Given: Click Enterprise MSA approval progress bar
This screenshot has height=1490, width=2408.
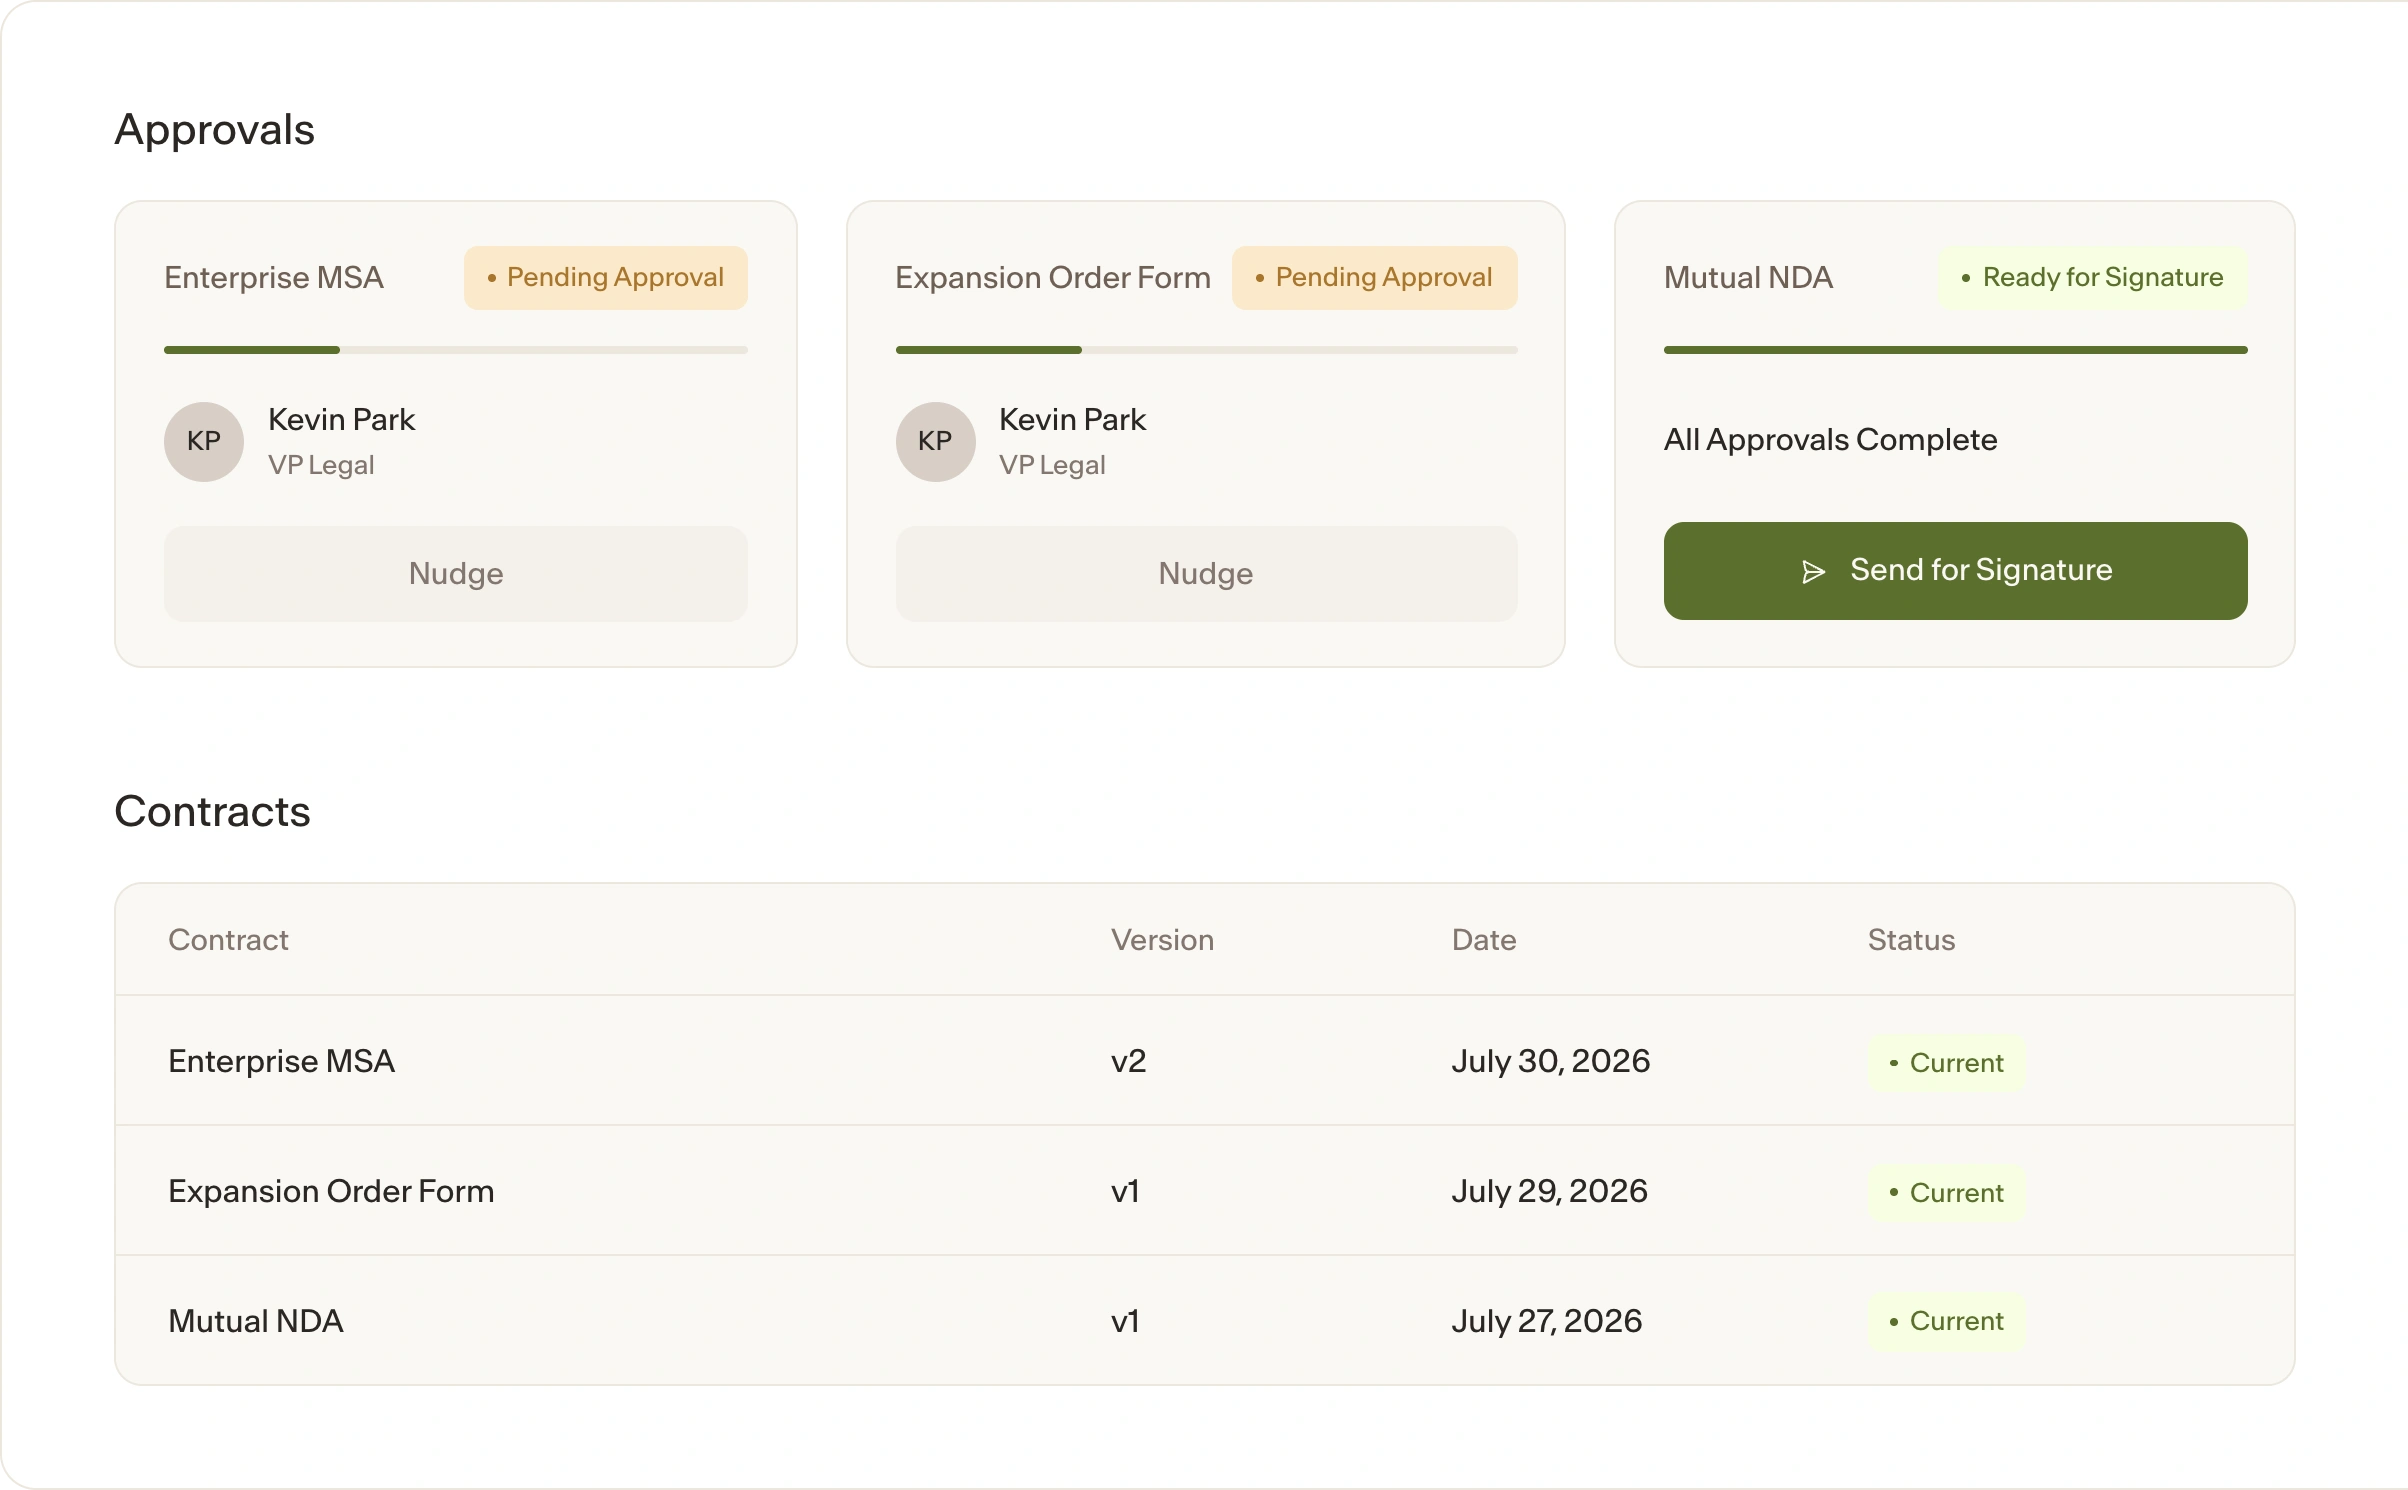Looking at the screenshot, I should tap(456, 350).
